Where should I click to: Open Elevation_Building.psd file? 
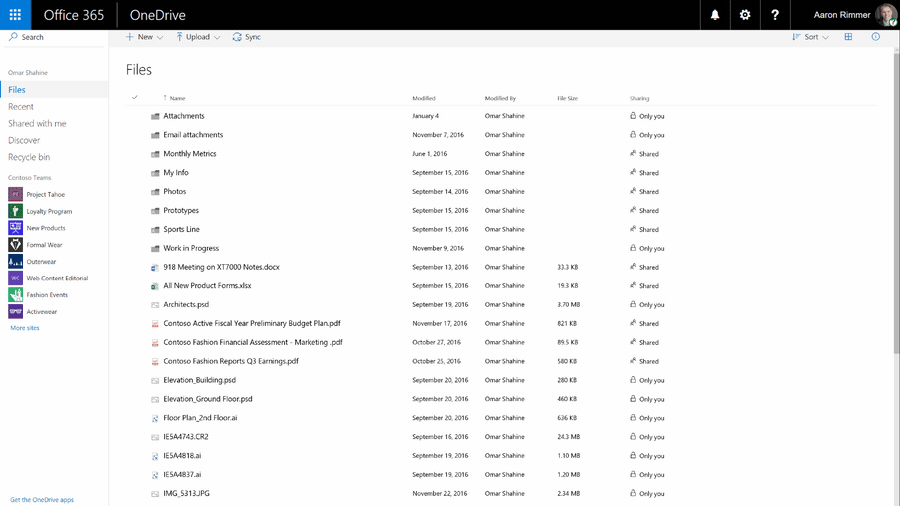tap(199, 380)
